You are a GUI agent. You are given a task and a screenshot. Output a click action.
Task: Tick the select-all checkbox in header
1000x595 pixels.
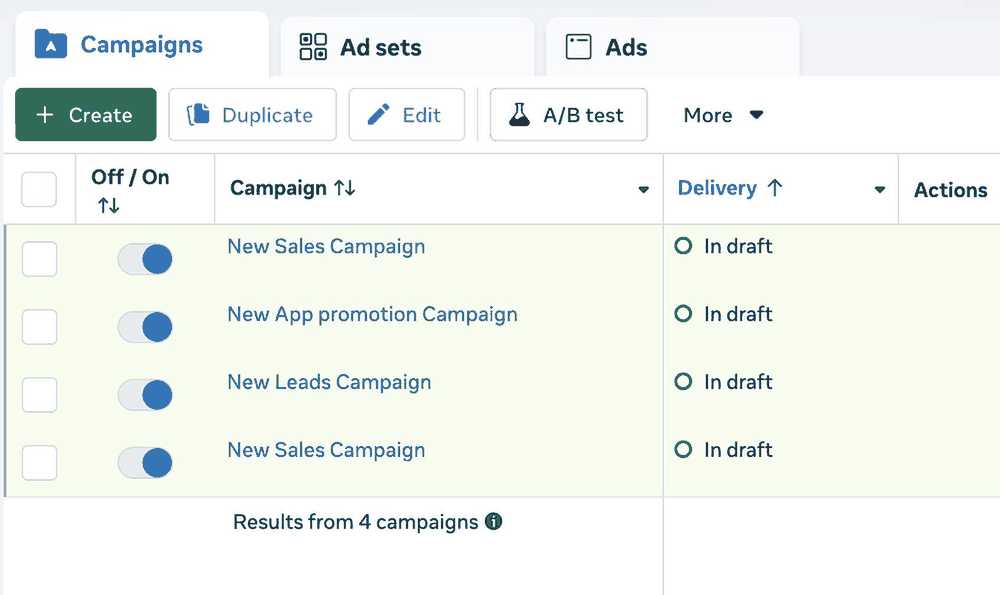pyautogui.click(x=39, y=189)
